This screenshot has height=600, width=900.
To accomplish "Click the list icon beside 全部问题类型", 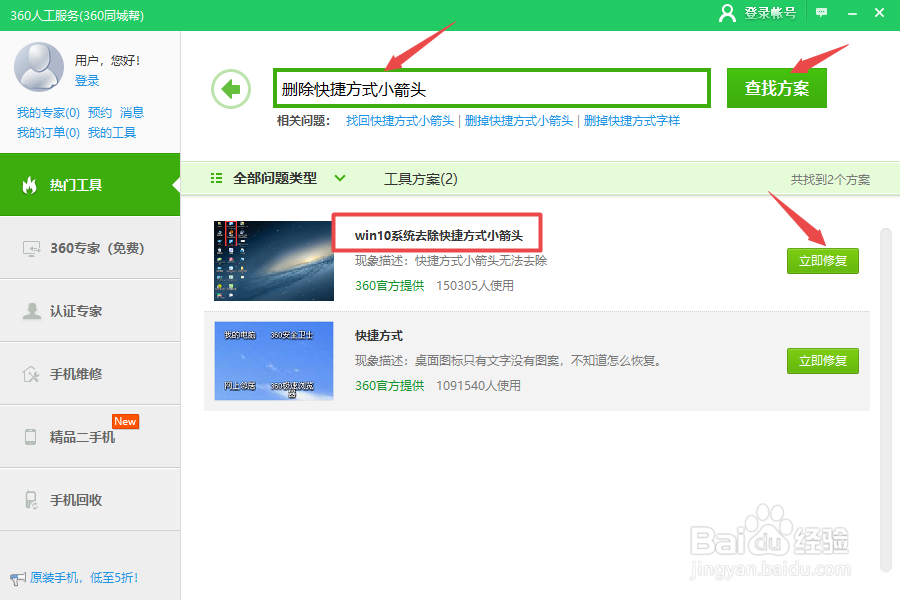I will coord(216,179).
